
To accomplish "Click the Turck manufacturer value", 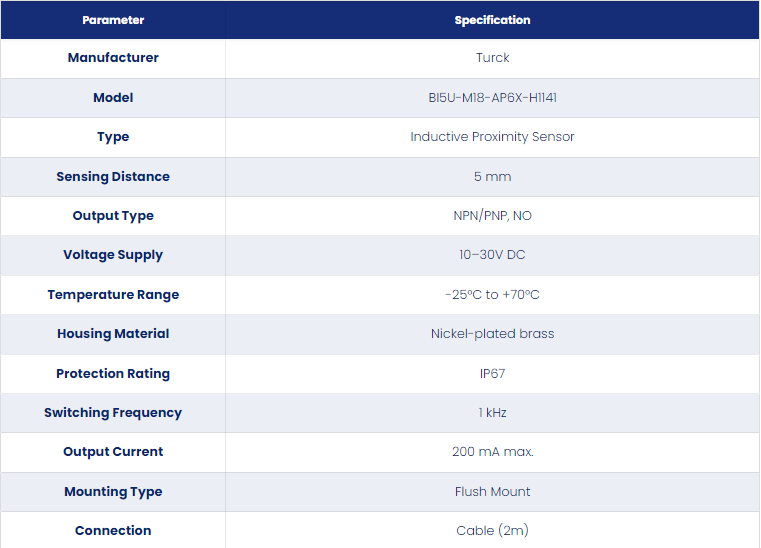I will [x=492, y=57].
